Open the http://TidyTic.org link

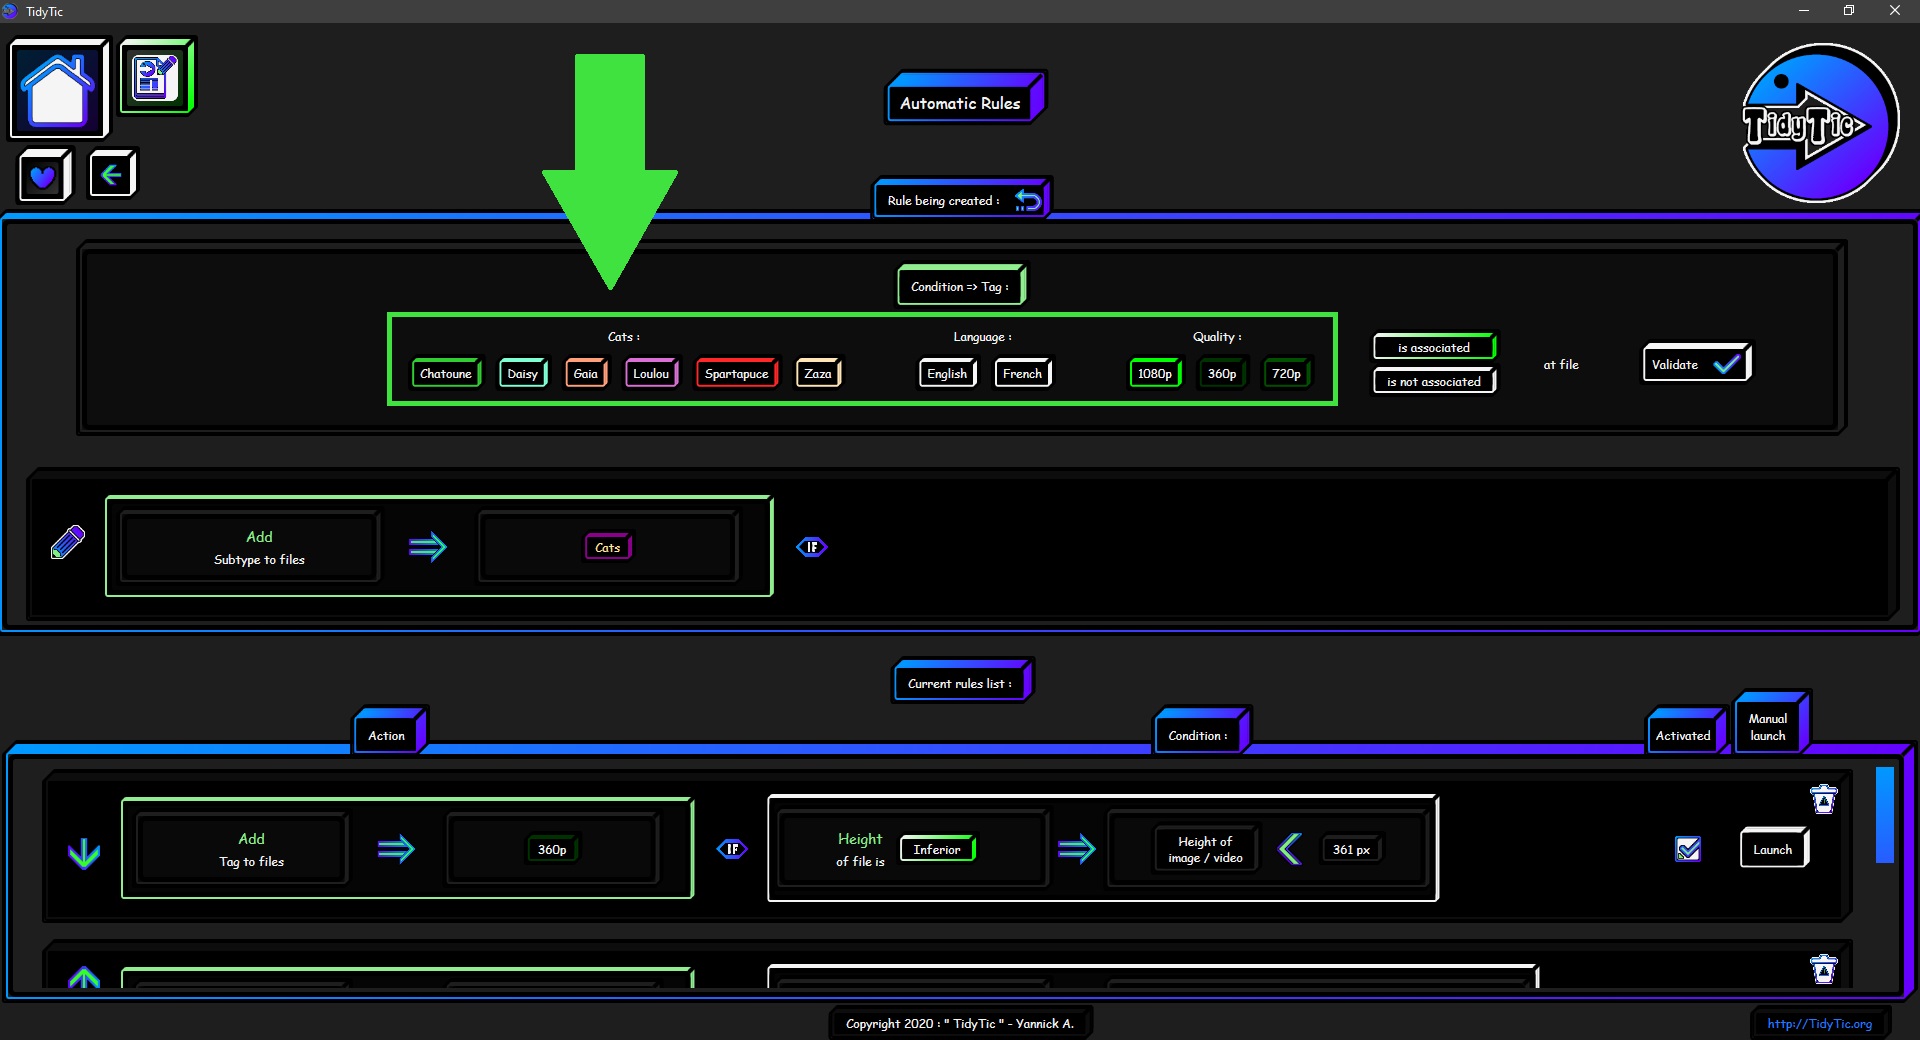[1818, 1023]
